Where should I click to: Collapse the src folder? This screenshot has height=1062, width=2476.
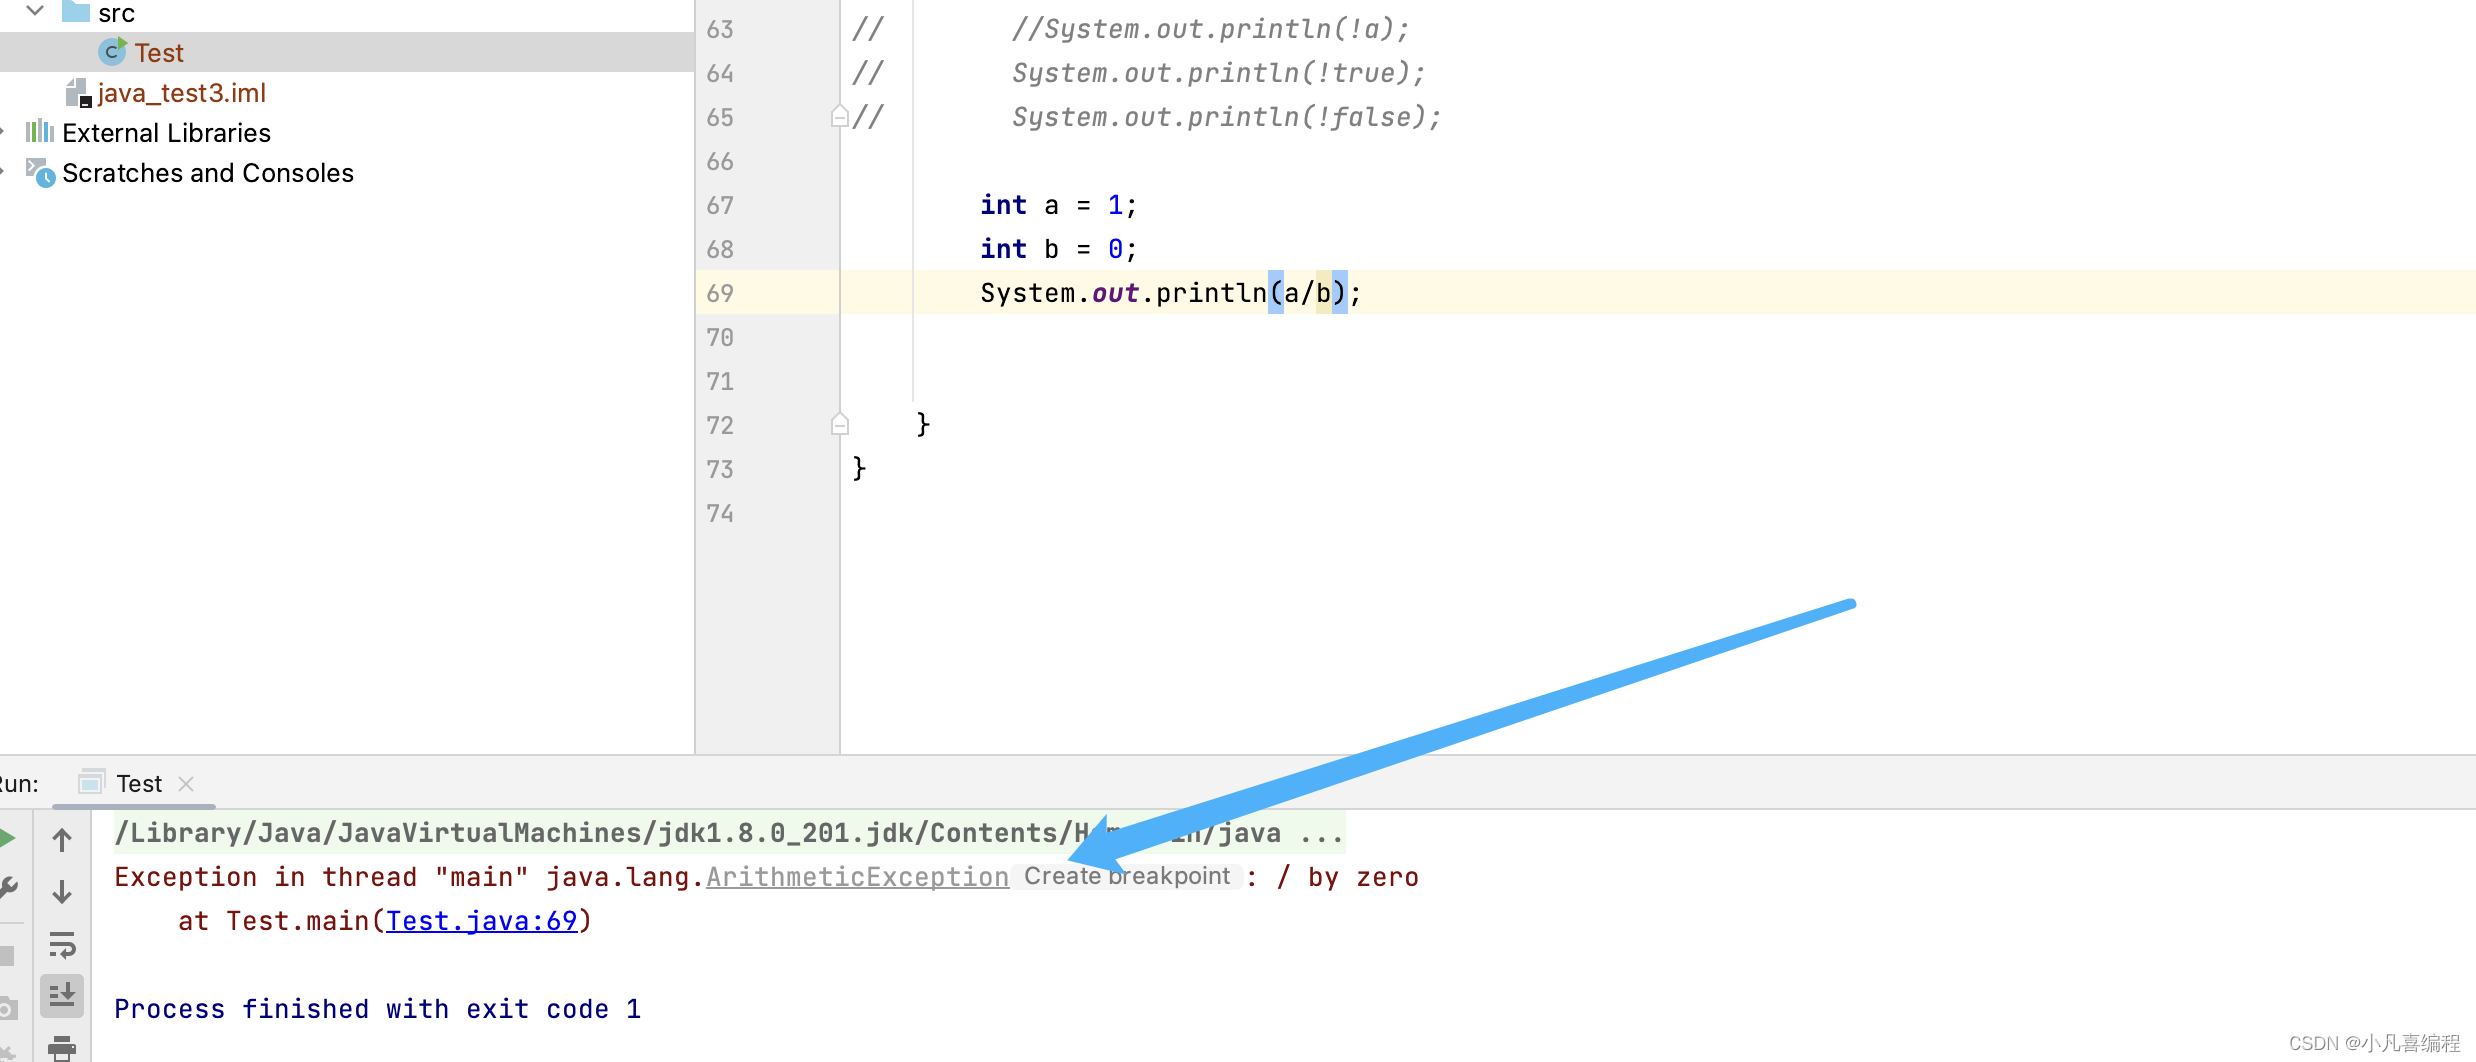pyautogui.click(x=36, y=12)
